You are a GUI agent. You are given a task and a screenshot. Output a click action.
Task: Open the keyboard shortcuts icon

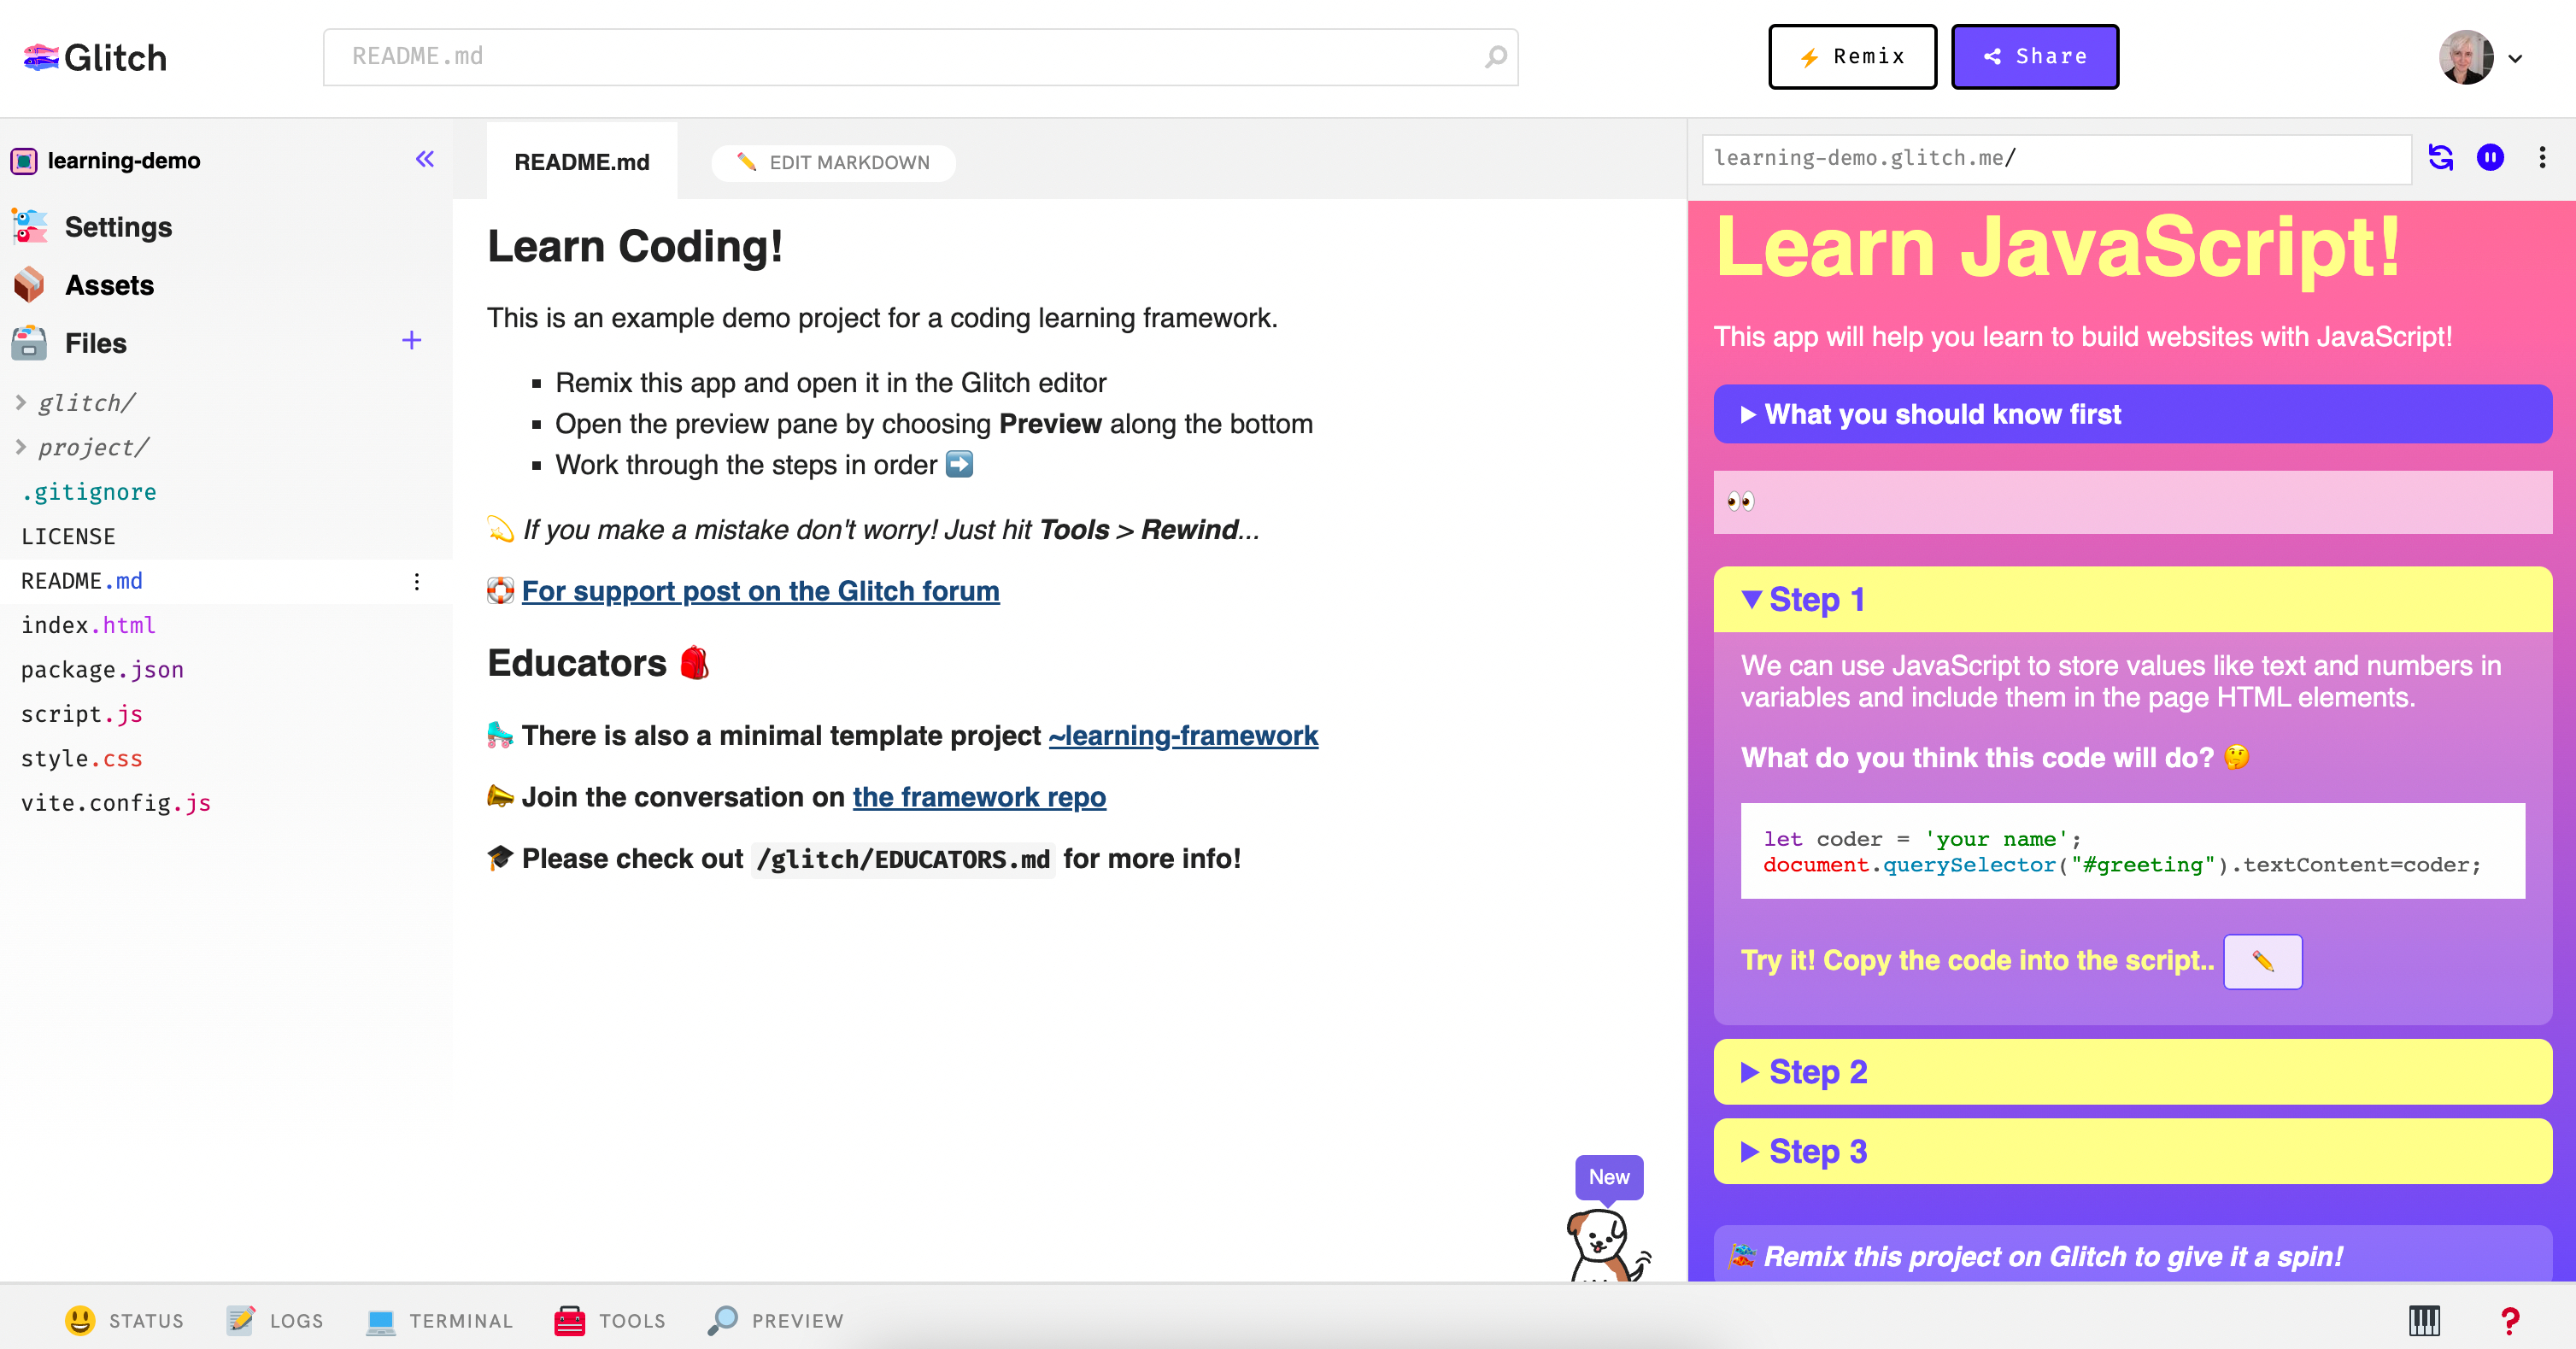click(2422, 1321)
